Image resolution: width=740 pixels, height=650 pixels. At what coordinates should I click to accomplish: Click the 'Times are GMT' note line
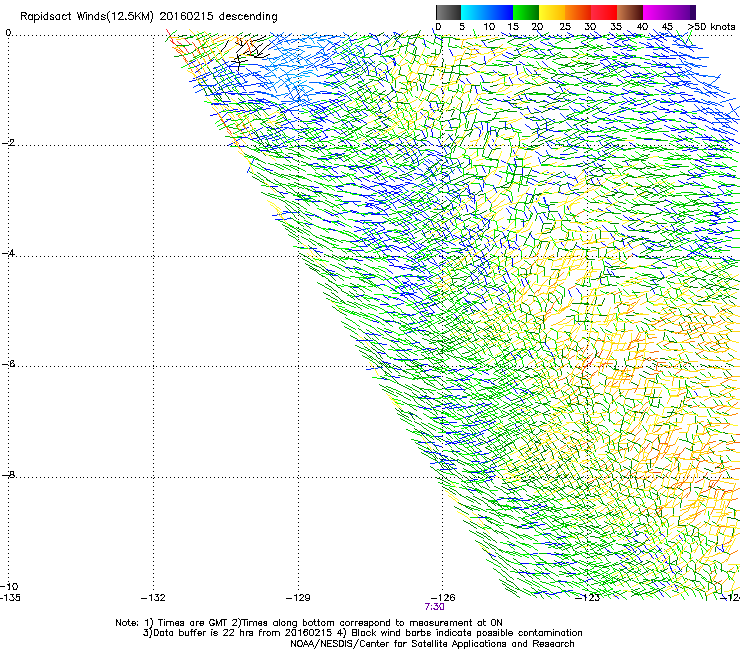point(309,623)
